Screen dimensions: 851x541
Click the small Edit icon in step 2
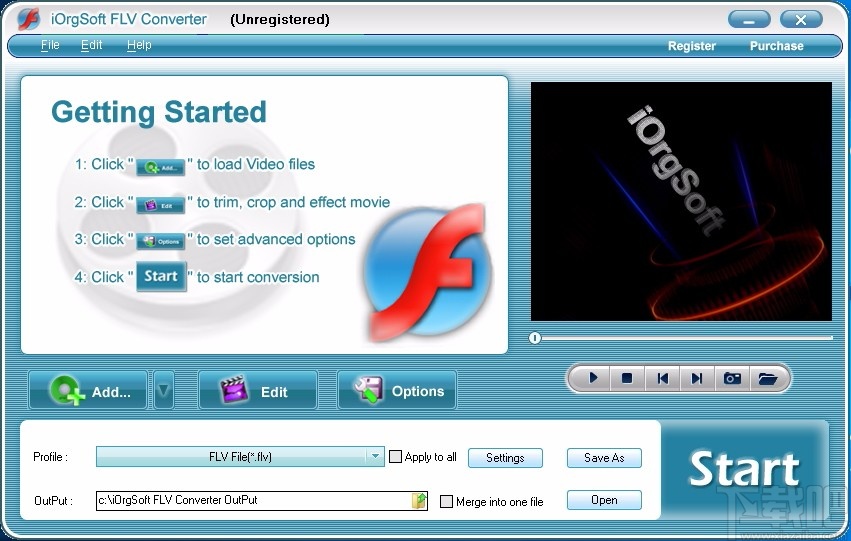point(160,205)
